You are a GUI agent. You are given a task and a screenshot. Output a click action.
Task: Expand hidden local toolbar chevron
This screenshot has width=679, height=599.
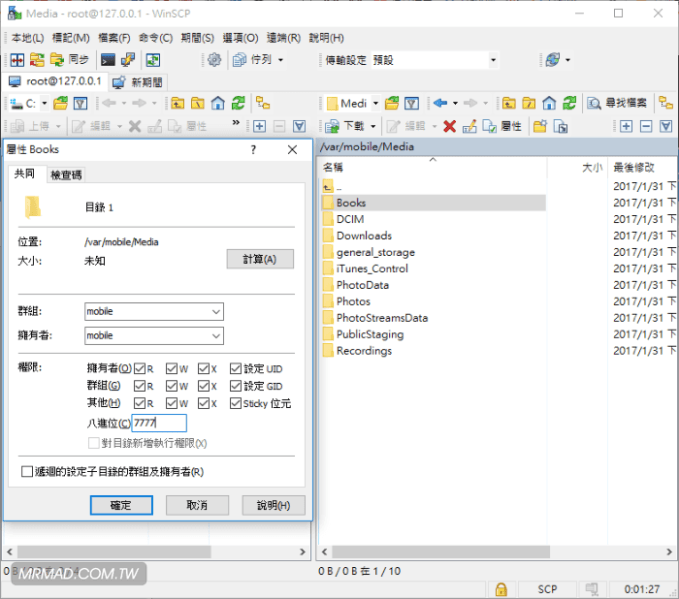236,123
